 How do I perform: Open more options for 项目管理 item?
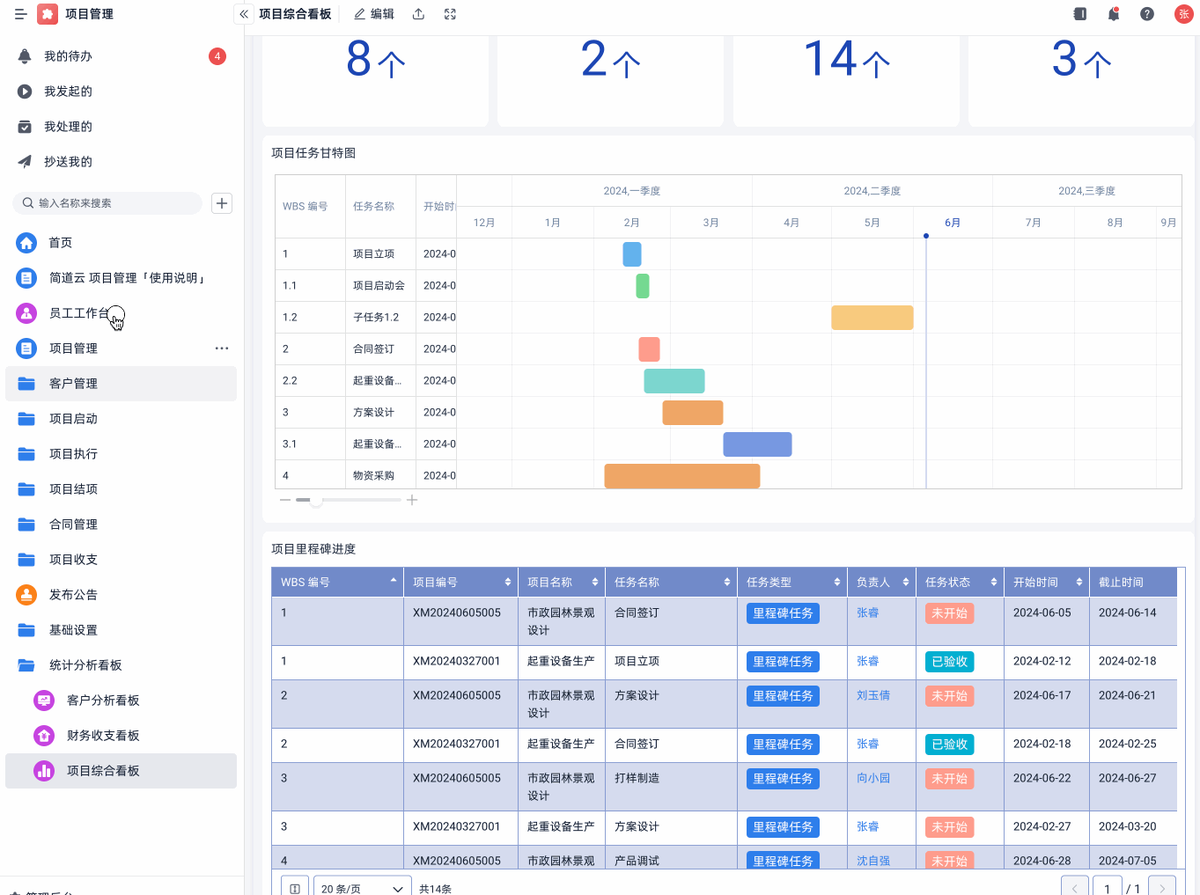click(222, 348)
